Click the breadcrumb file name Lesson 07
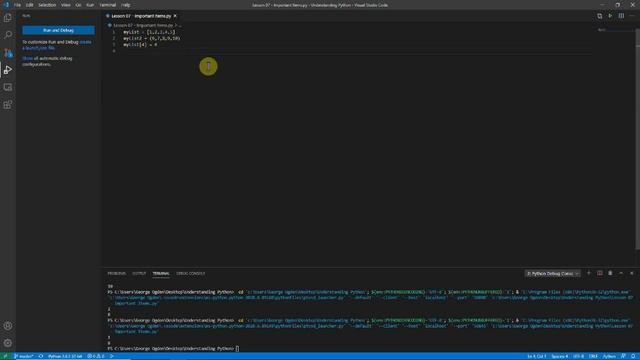 point(143,25)
